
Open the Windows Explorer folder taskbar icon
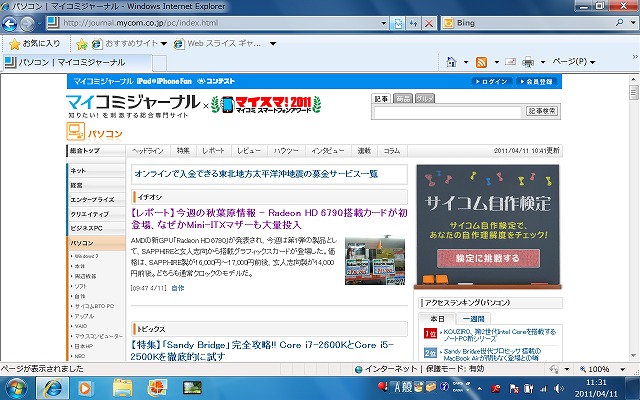tap(122, 388)
